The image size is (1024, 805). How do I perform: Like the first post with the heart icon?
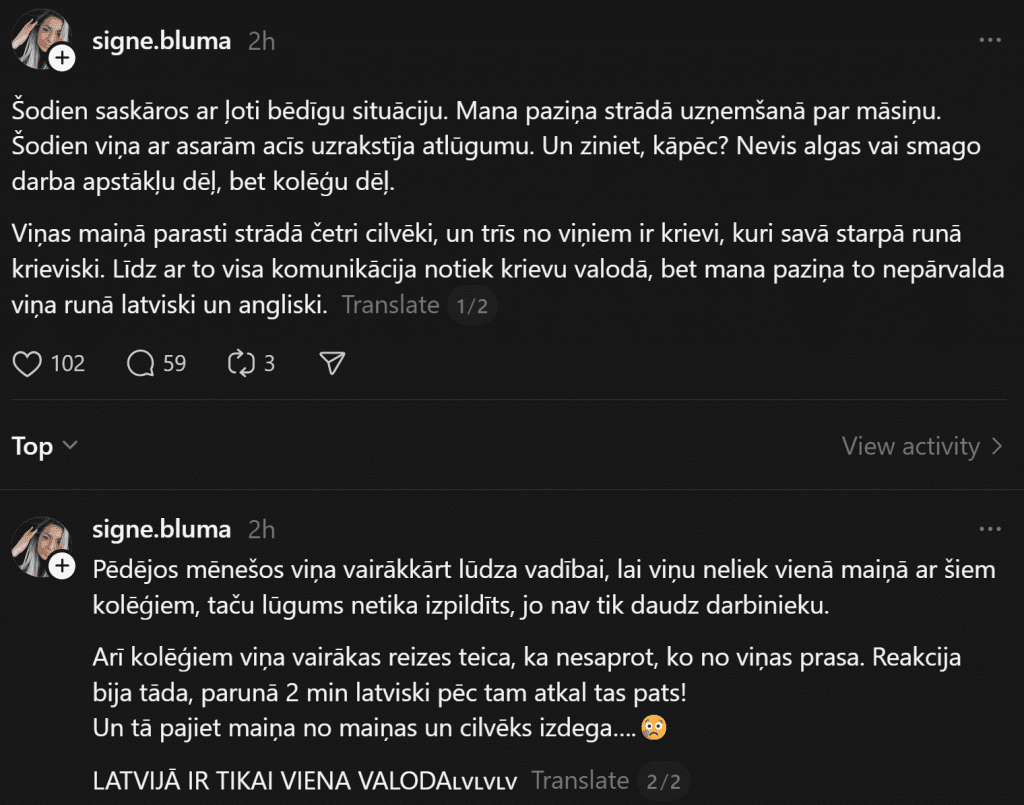tap(27, 363)
